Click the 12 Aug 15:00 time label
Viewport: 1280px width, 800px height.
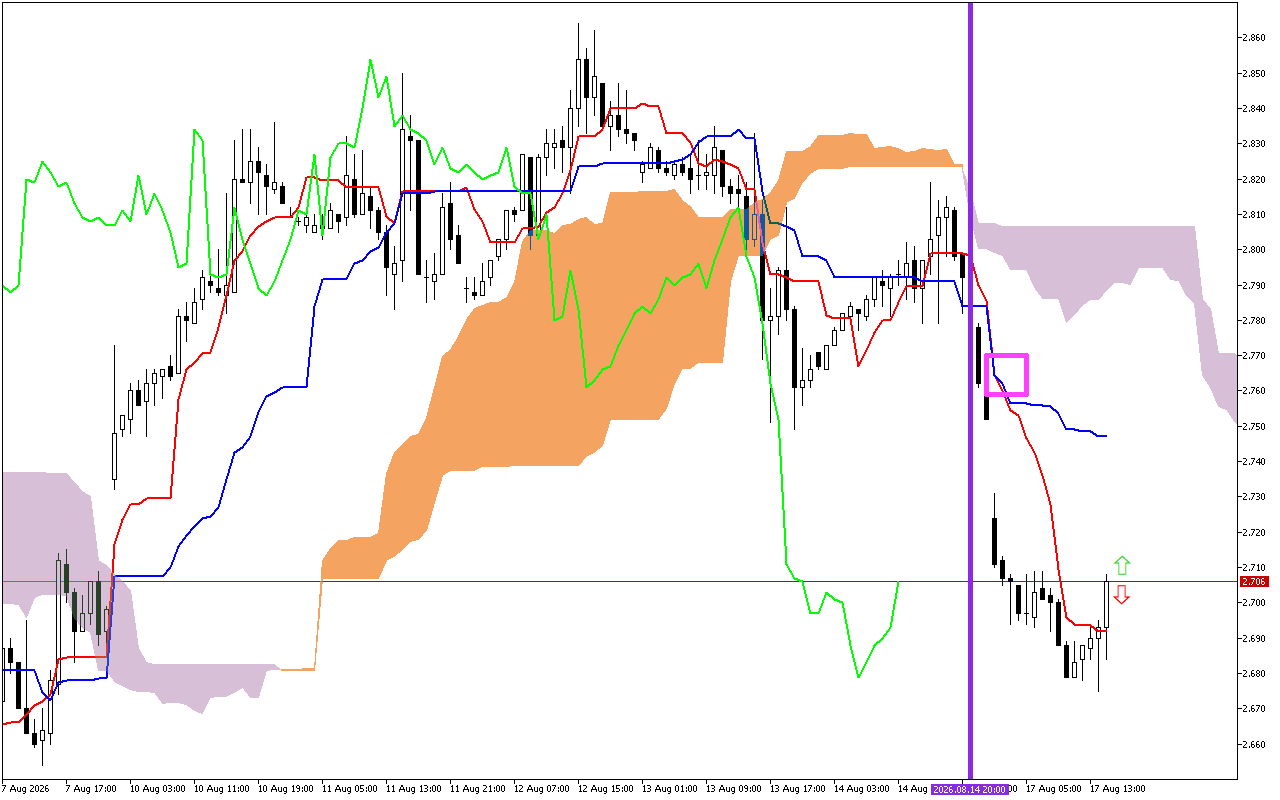click(606, 789)
